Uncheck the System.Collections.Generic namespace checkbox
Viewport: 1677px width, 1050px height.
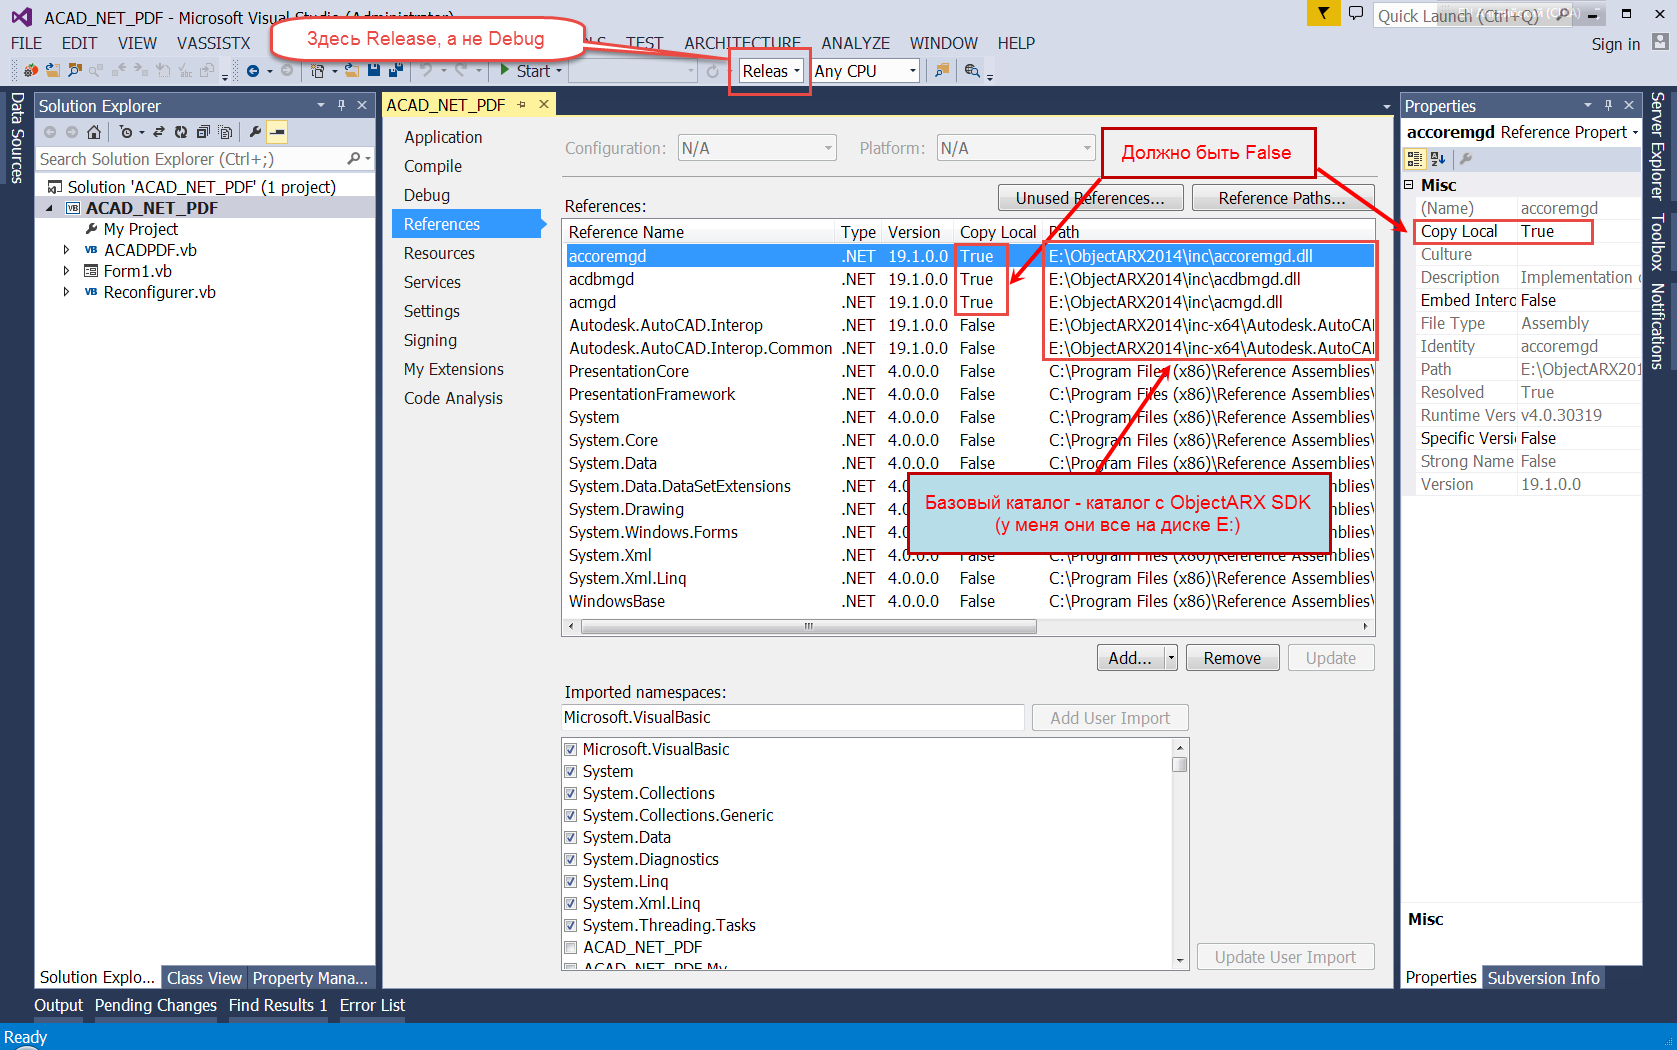pyautogui.click(x=570, y=815)
